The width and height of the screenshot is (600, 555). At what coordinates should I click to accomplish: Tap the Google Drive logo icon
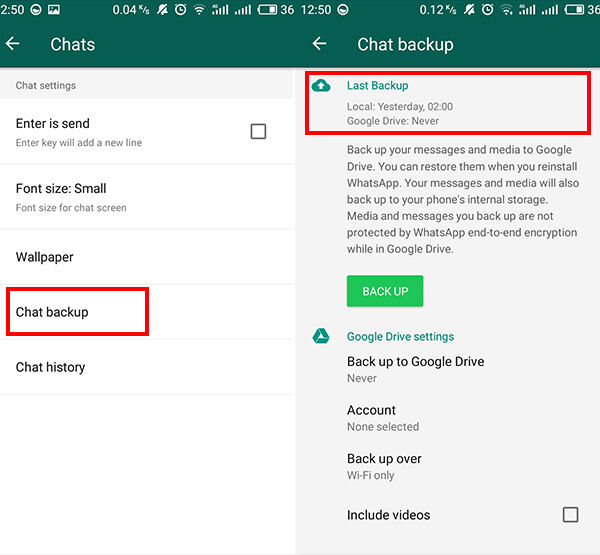pos(321,336)
